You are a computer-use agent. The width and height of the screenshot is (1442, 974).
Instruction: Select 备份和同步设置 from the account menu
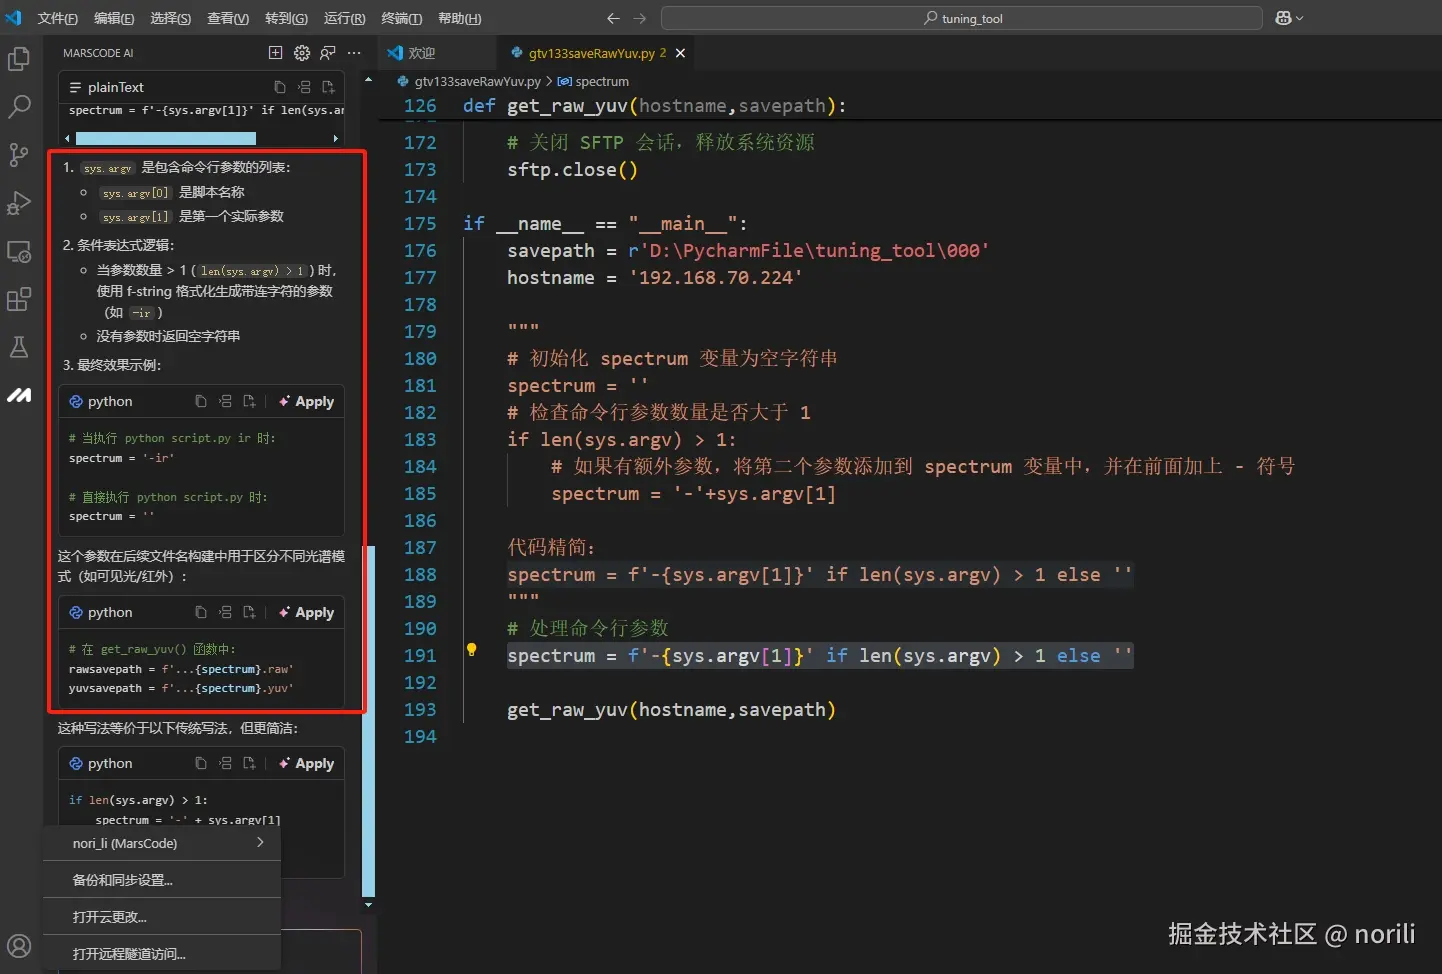(123, 880)
